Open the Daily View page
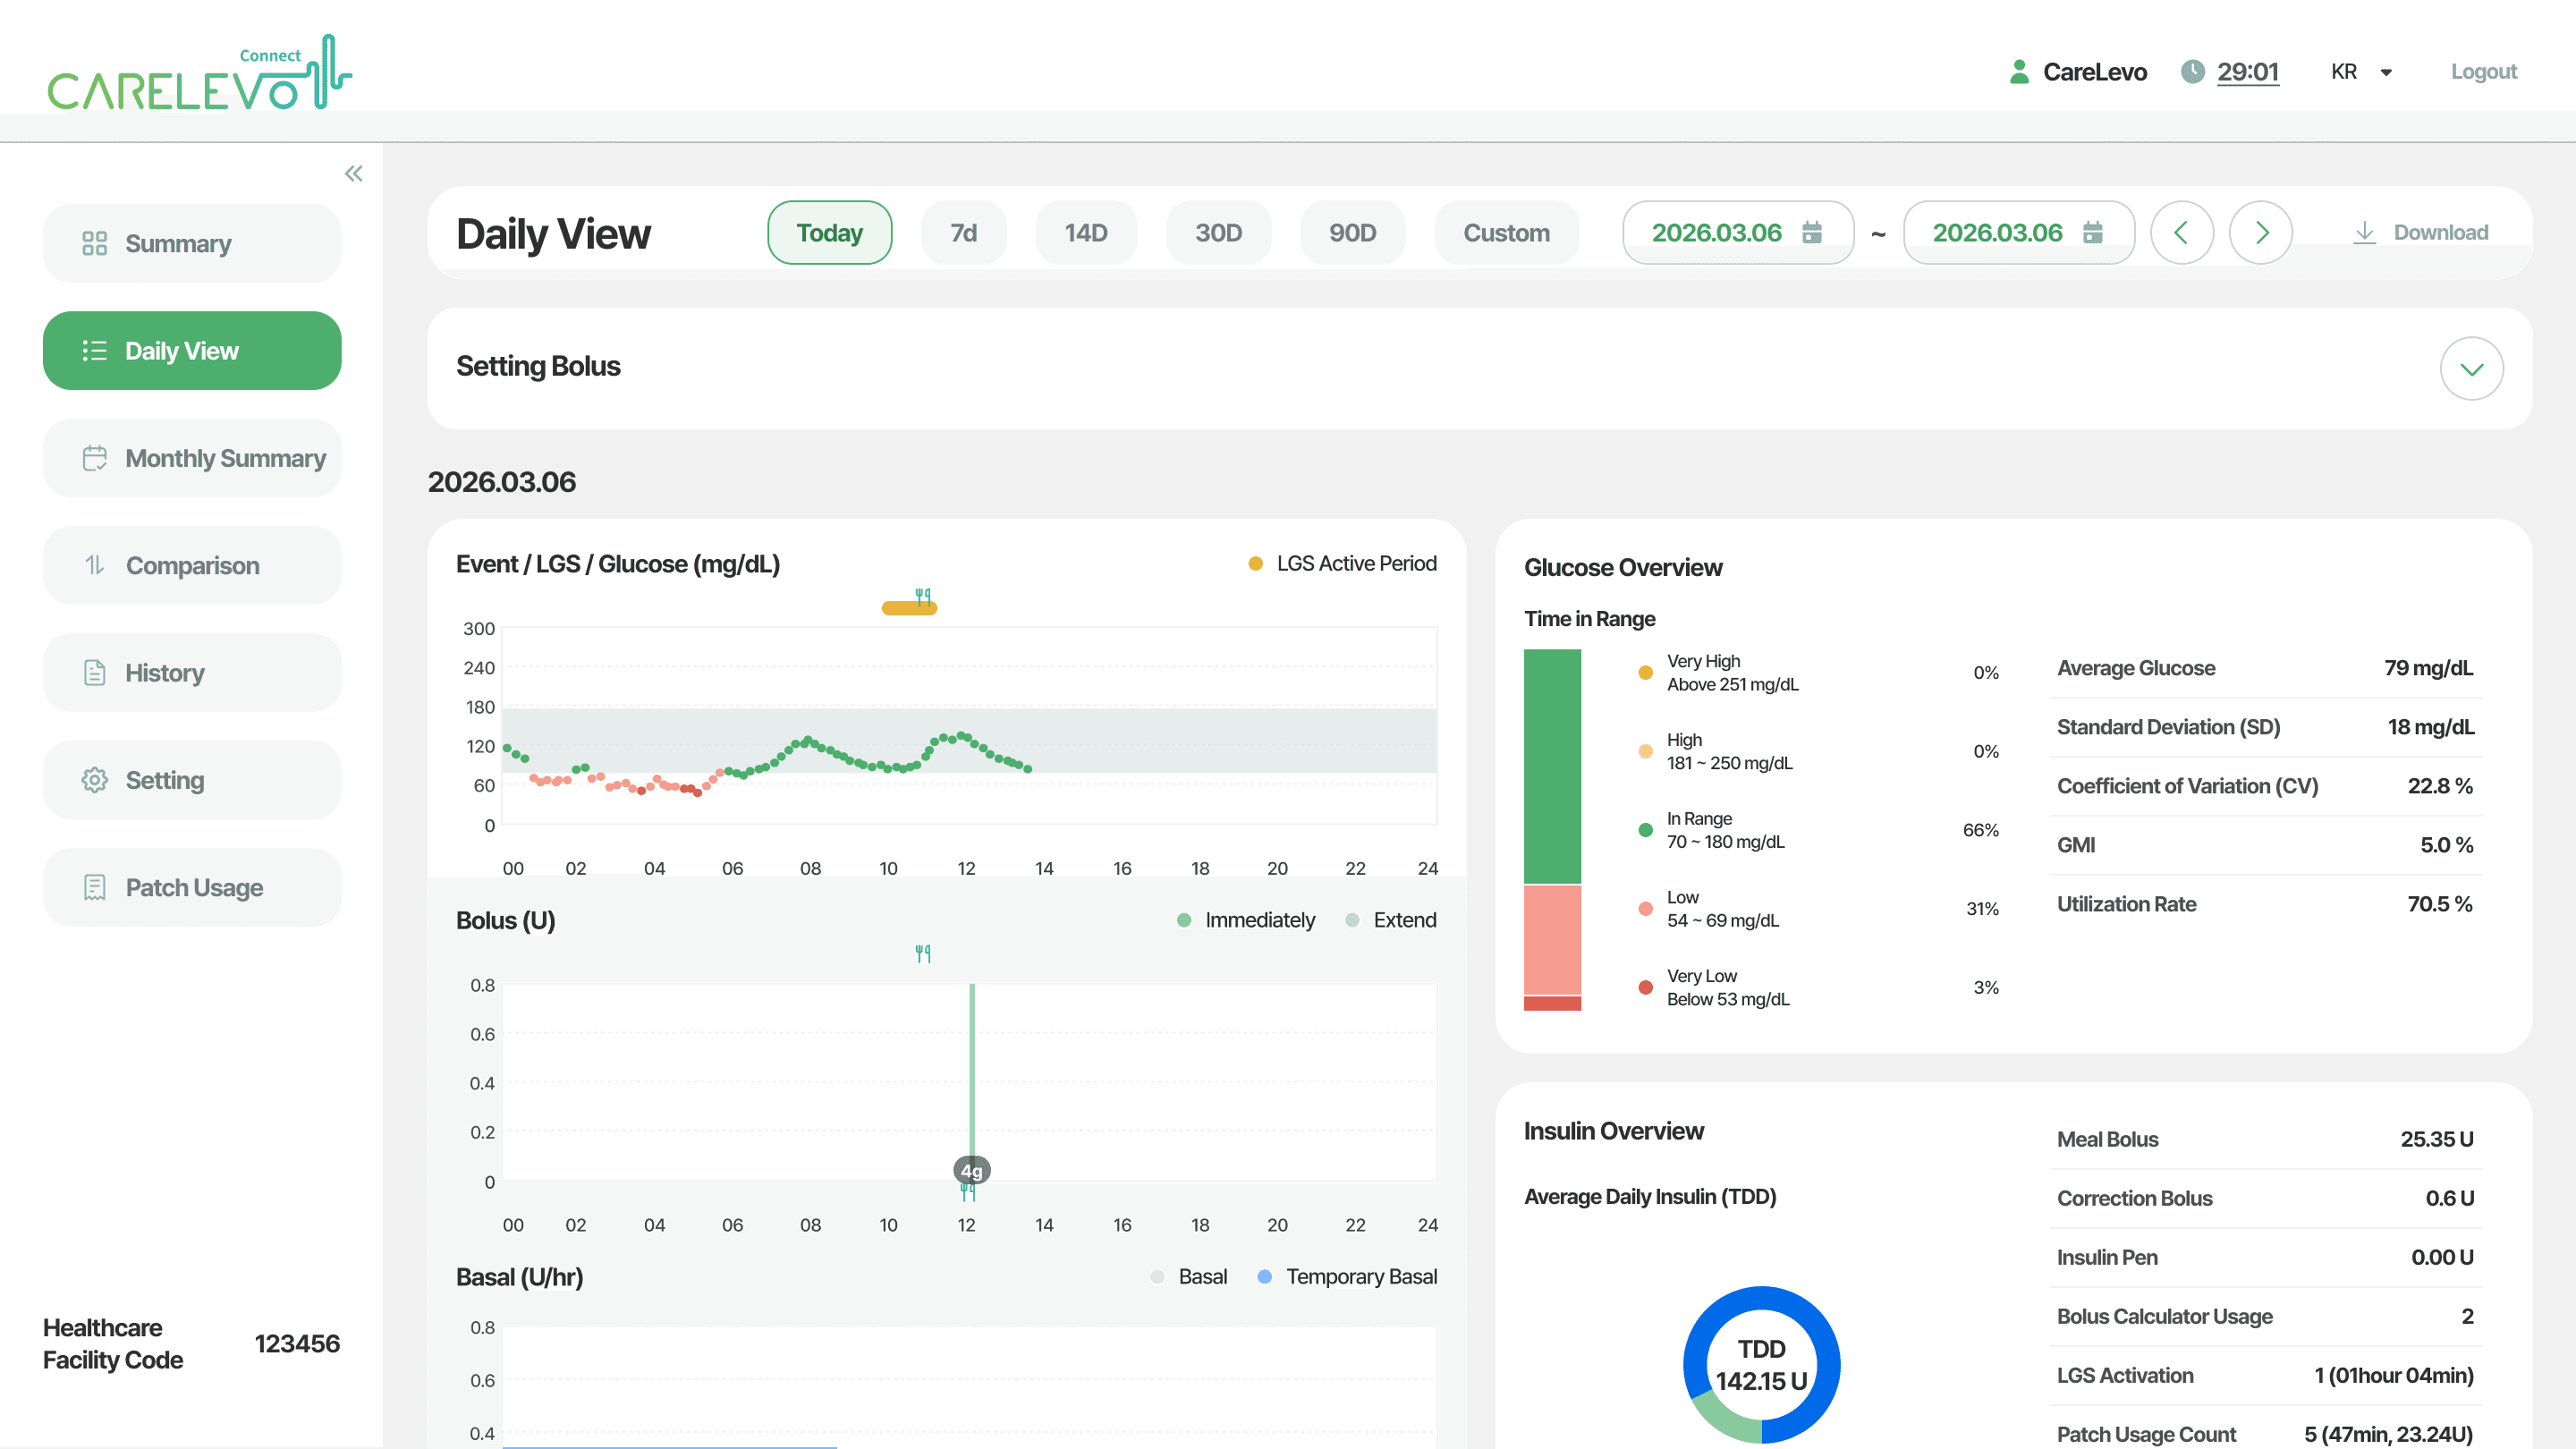The width and height of the screenshot is (2576, 1449). coord(192,351)
